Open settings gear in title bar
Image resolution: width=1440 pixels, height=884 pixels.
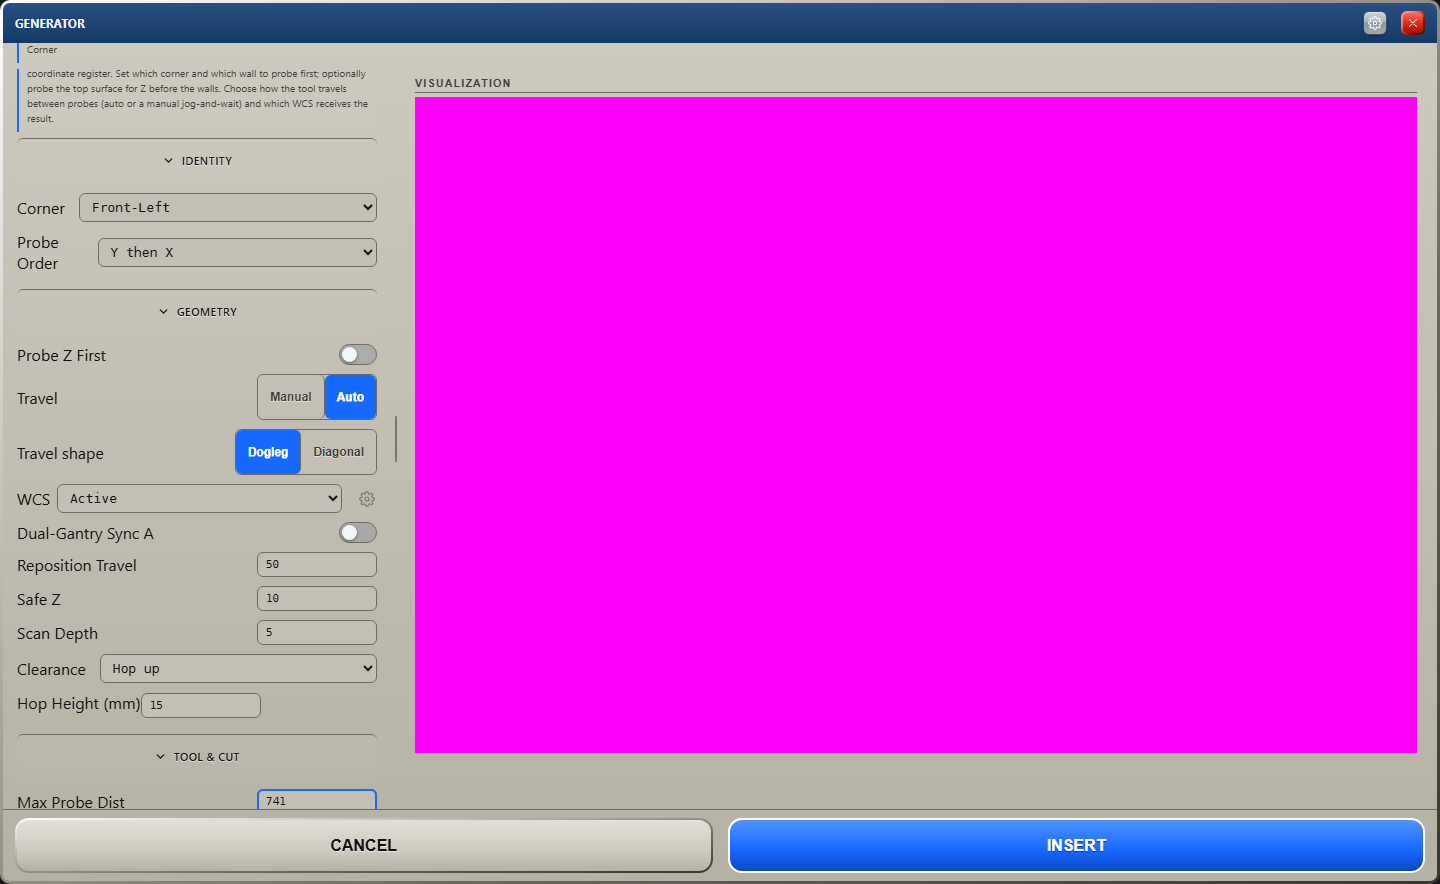point(1375,23)
